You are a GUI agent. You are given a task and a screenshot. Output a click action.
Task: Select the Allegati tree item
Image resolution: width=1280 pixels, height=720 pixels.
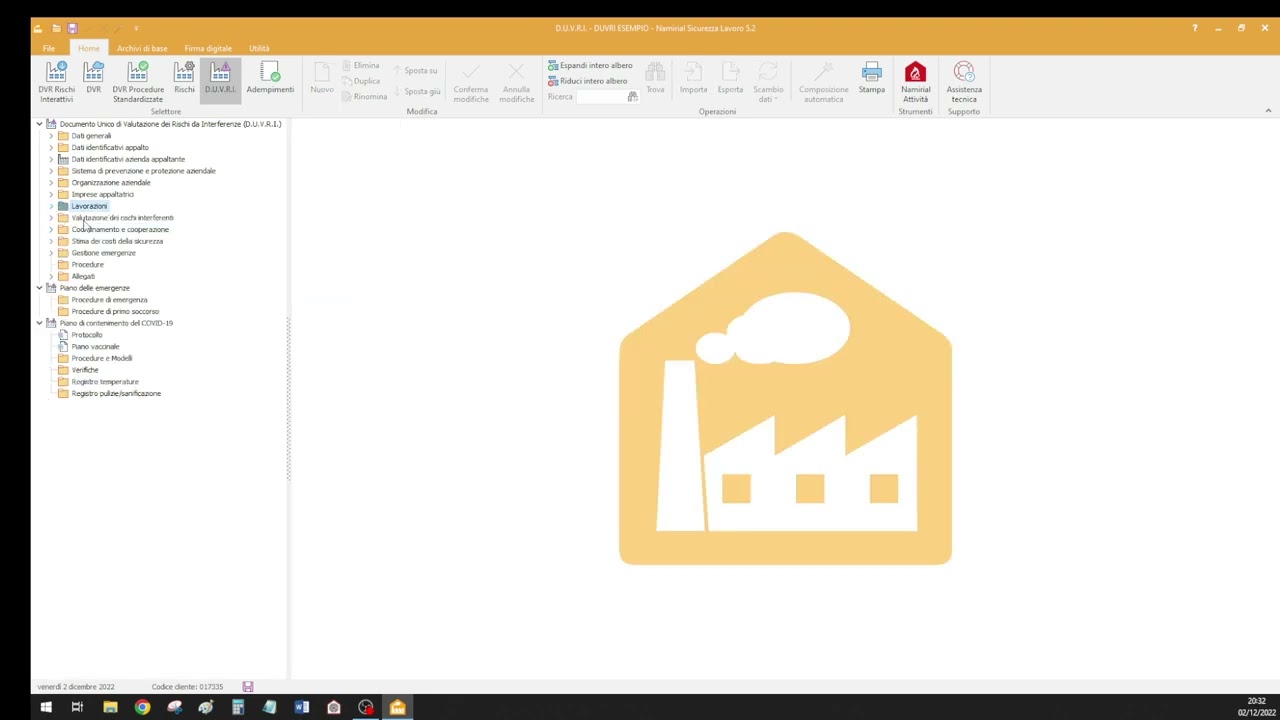pos(83,276)
